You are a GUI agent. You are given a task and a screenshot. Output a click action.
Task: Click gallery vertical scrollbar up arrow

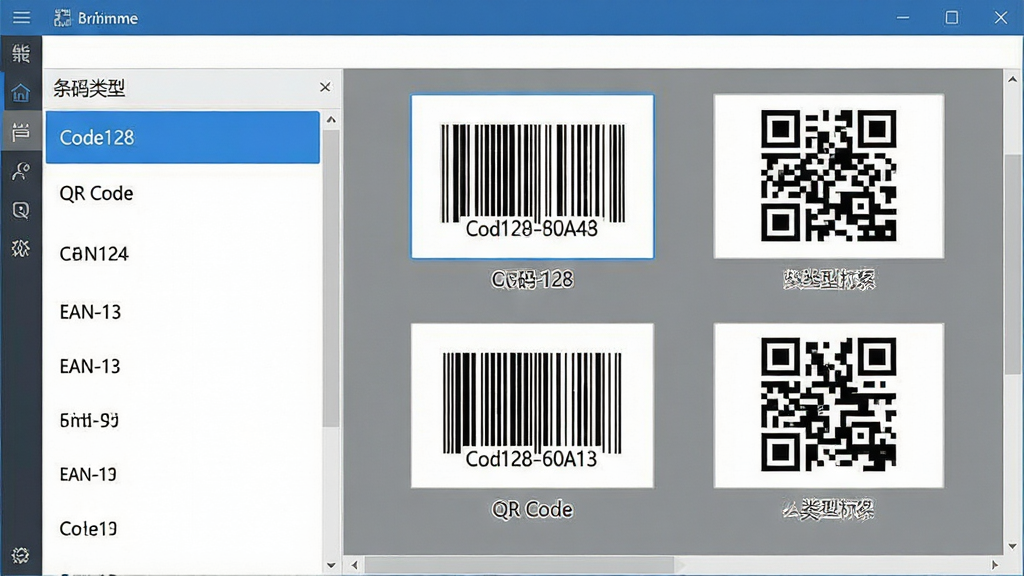(1012, 80)
